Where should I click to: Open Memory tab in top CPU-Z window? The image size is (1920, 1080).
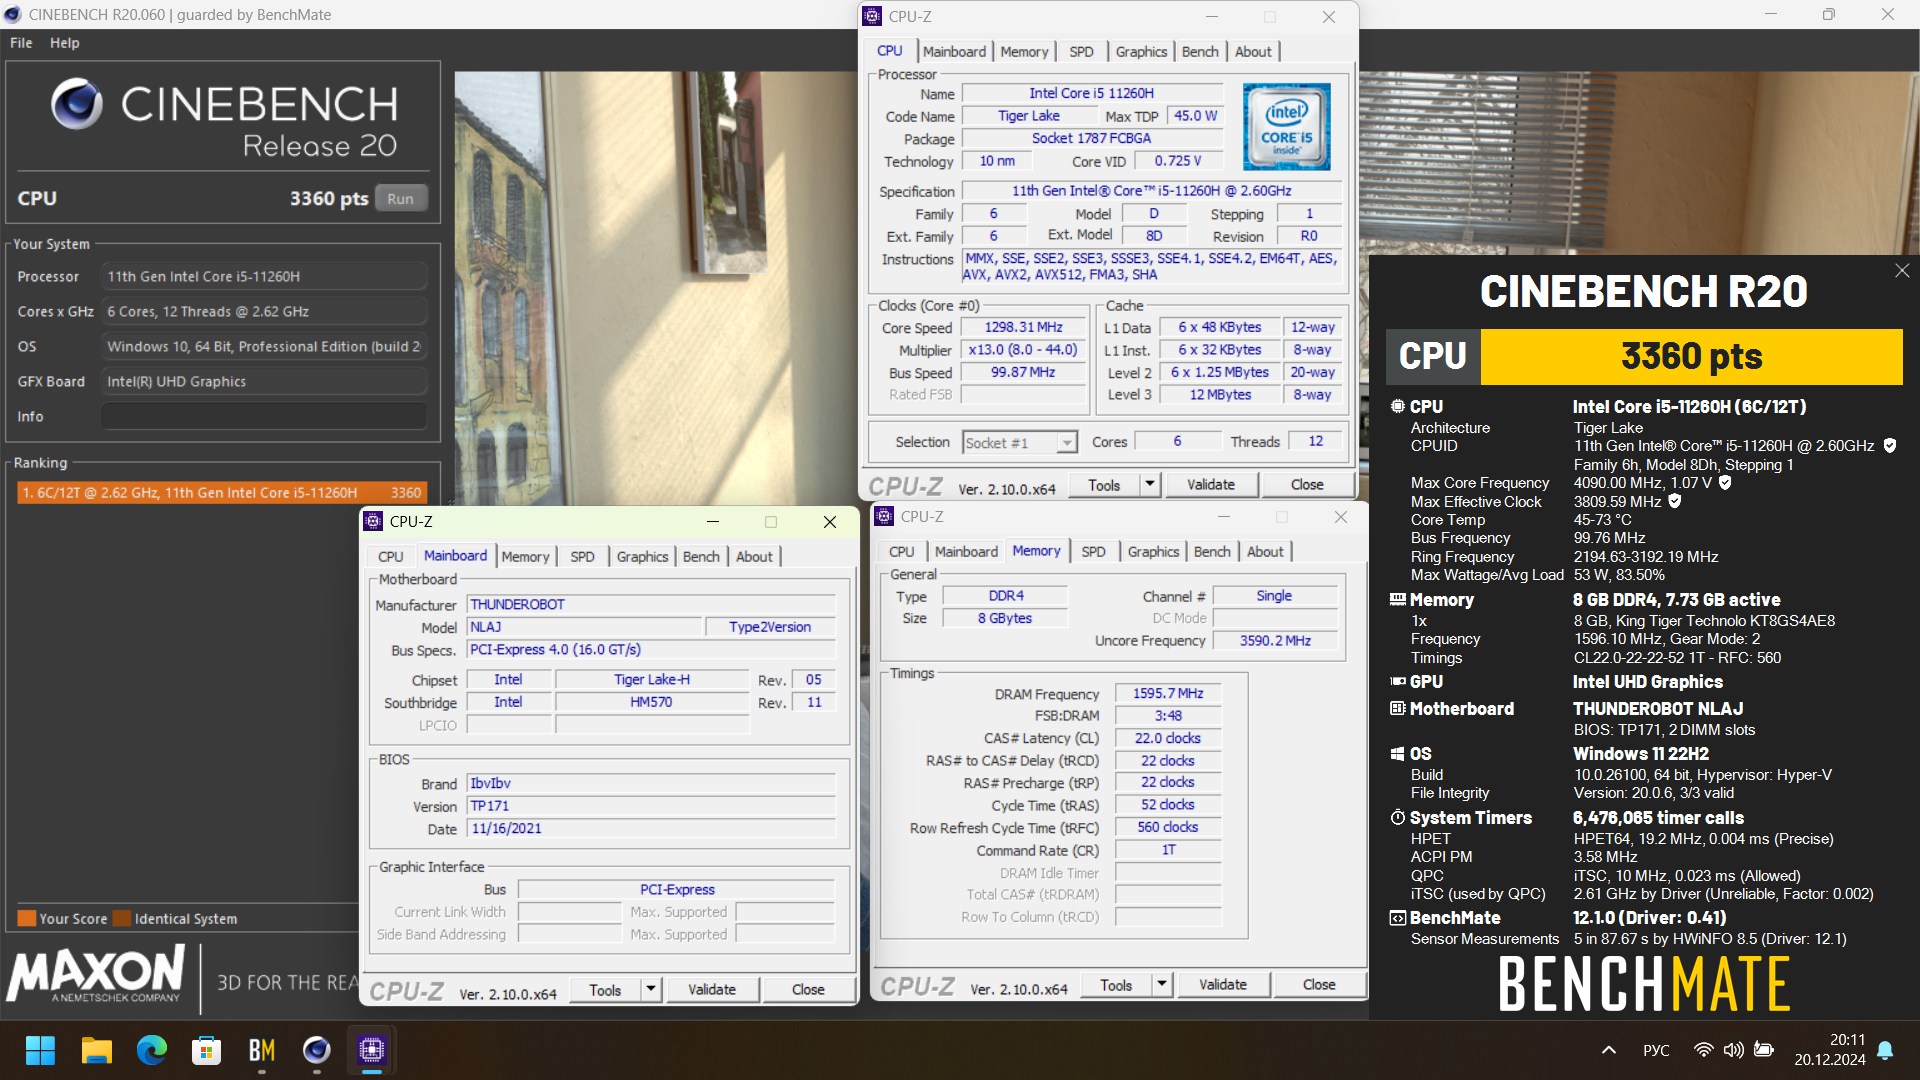point(1024,52)
